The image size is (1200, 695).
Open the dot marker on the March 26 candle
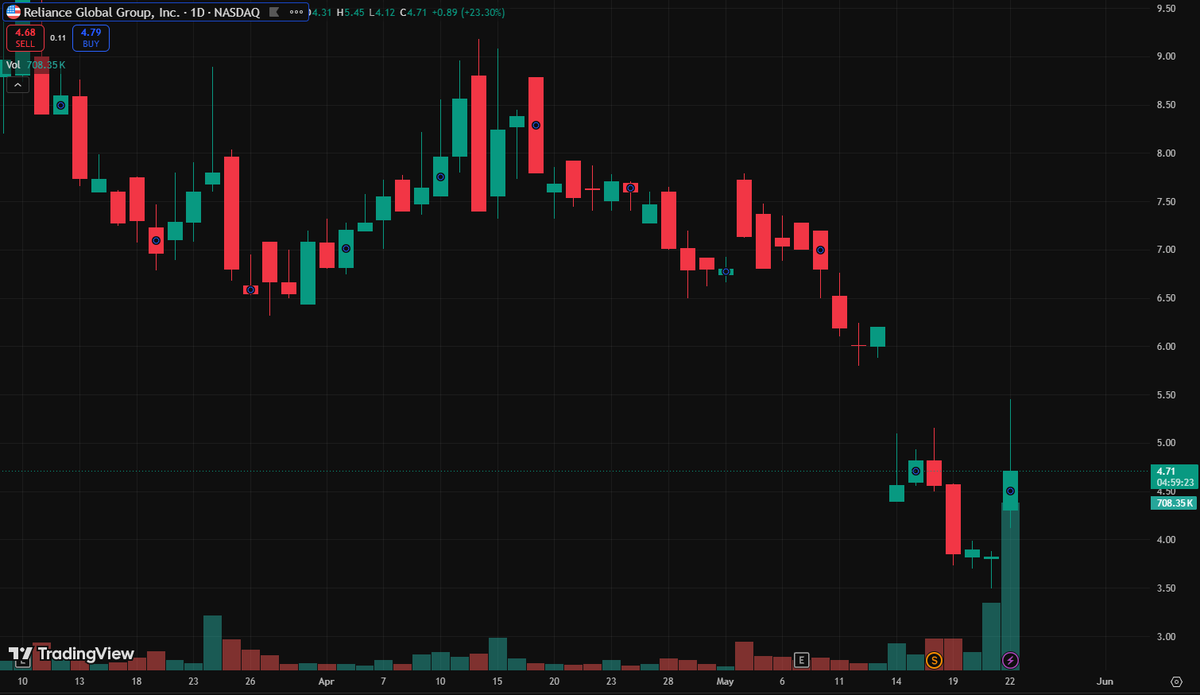coord(250,290)
